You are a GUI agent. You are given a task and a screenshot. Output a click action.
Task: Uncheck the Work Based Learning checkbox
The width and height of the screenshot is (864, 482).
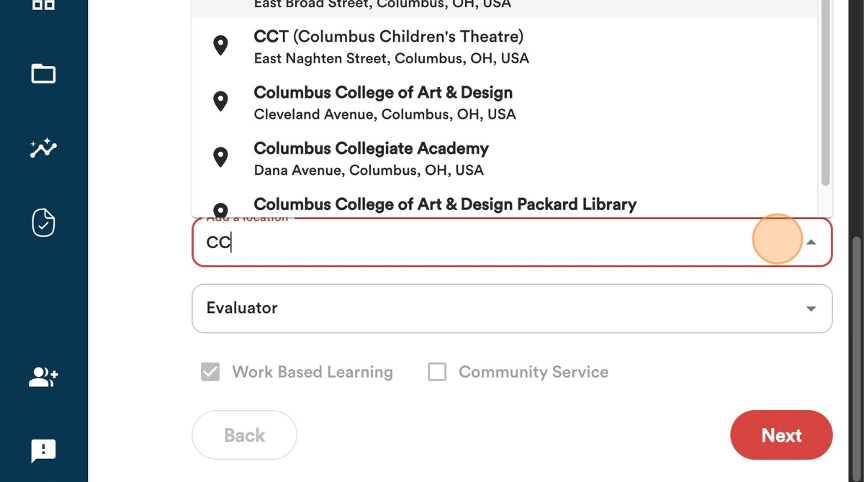pyautogui.click(x=210, y=372)
